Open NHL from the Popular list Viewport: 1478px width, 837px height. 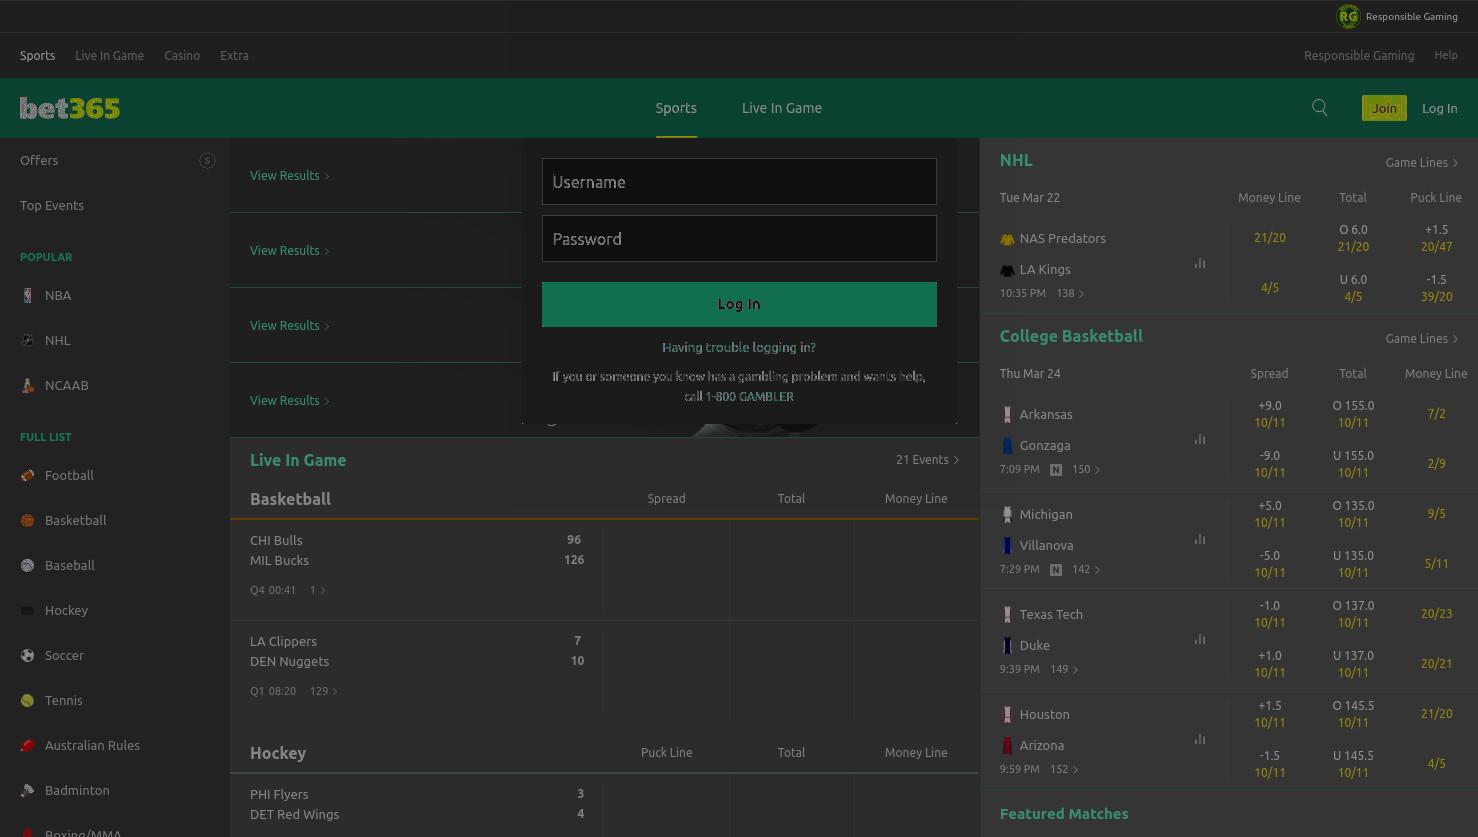click(x=58, y=340)
